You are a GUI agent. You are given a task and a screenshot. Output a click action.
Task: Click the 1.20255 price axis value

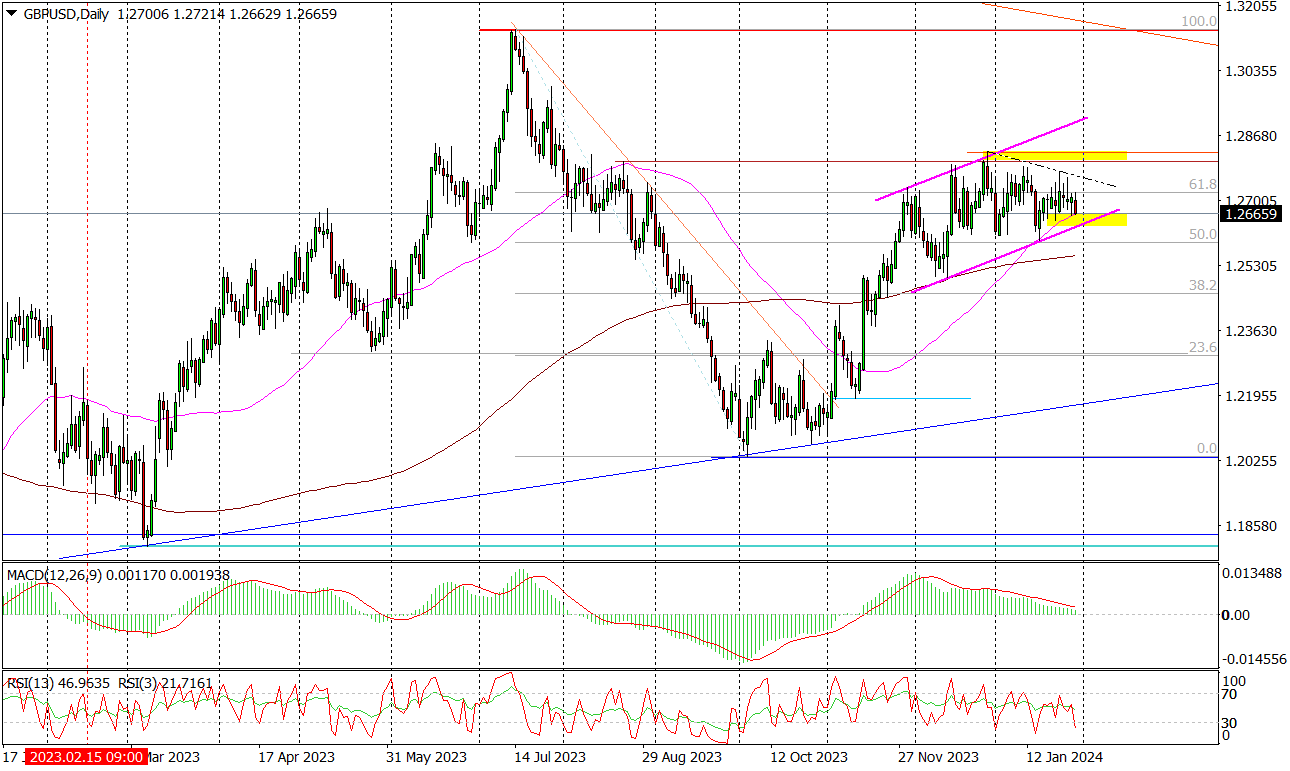click(x=1250, y=461)
